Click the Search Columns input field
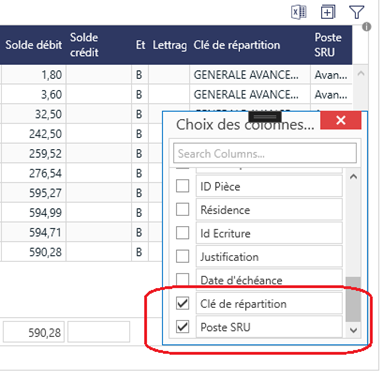383x381 pixels. [x=265, y=153]
